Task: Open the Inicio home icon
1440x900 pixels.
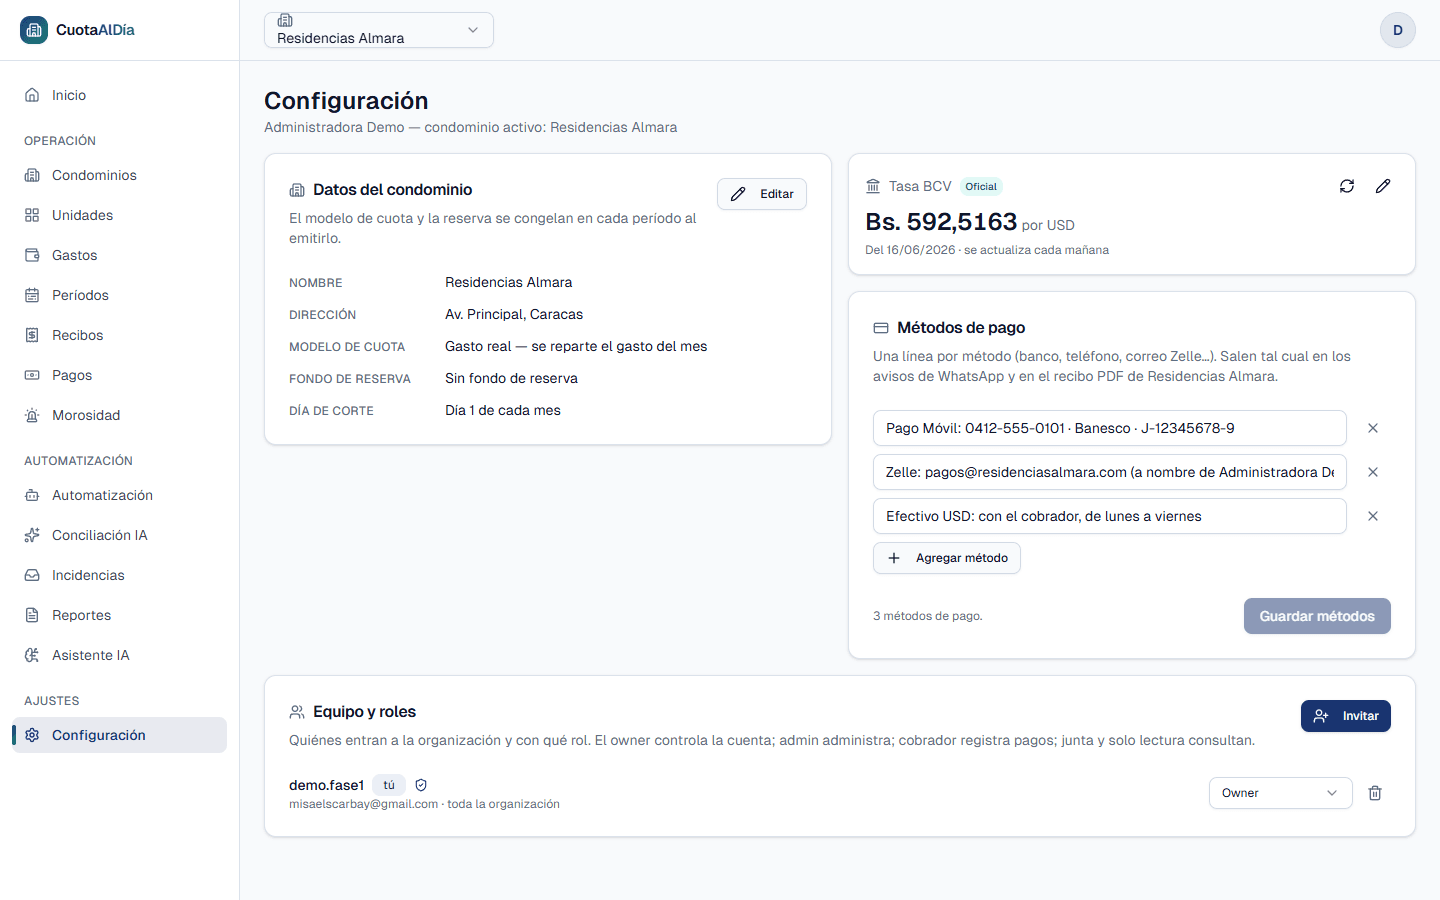Action: (x=32, y=95)
